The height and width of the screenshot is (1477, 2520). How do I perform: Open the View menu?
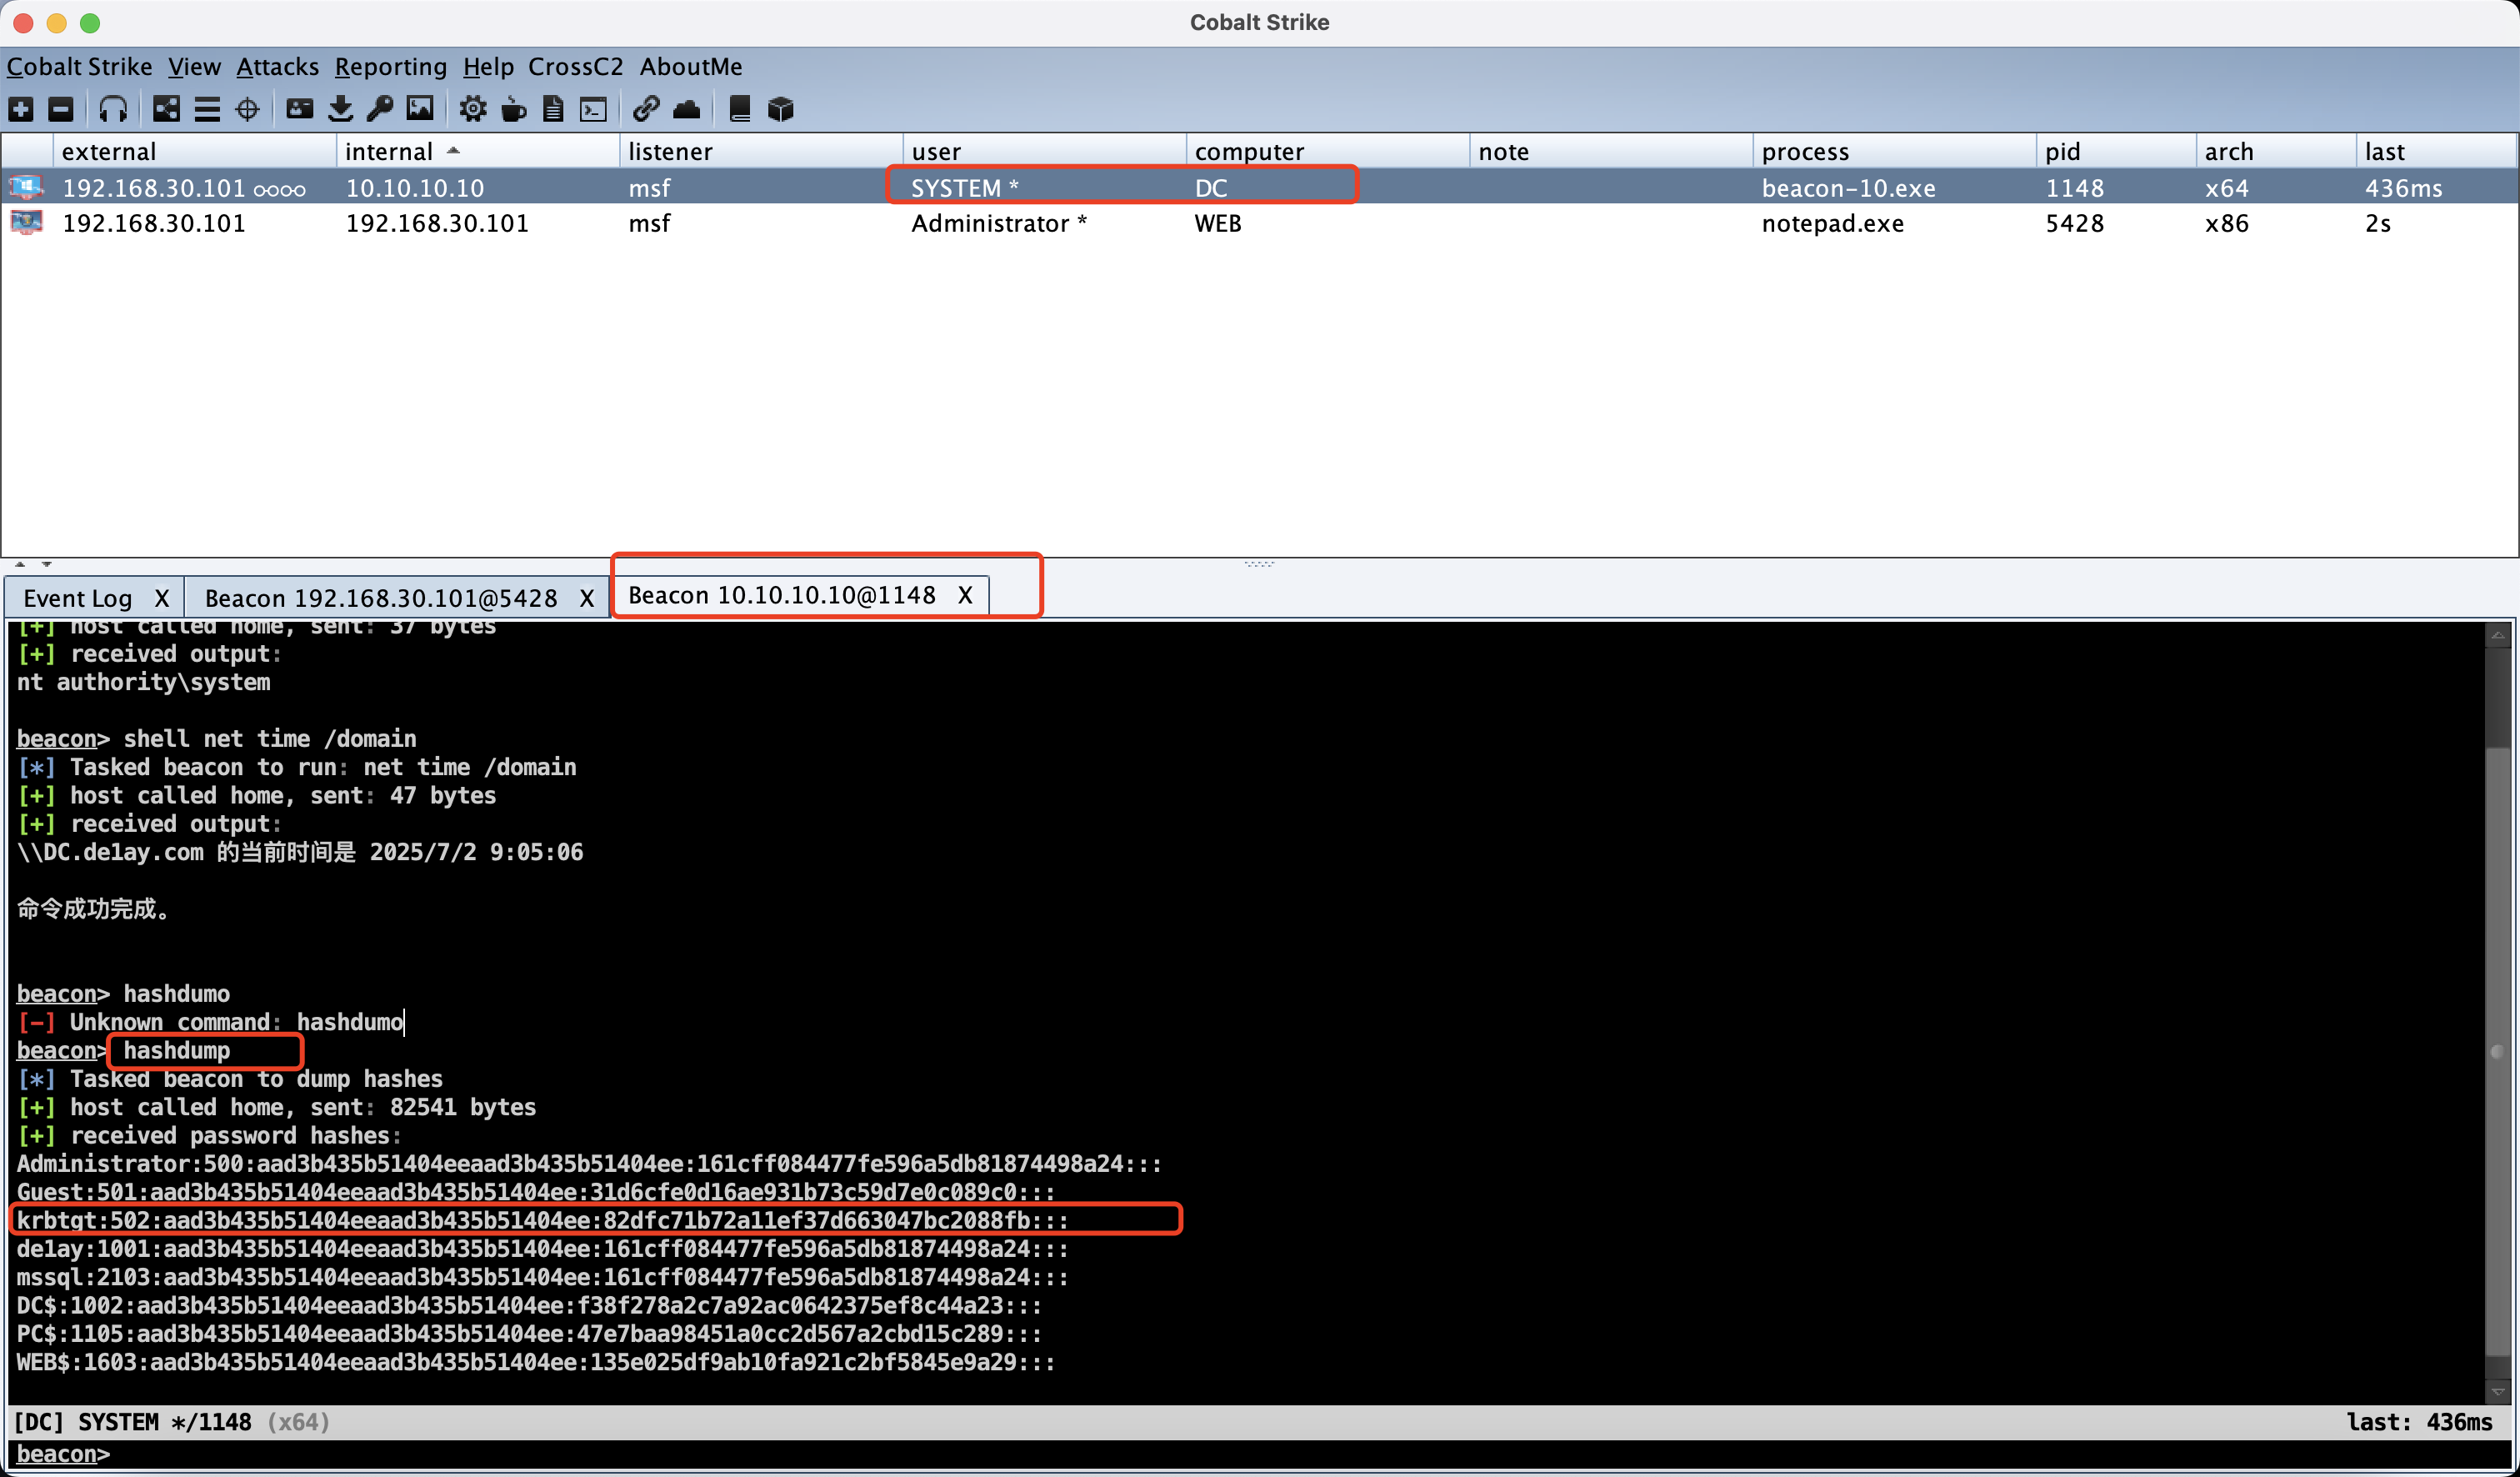[194, 67]
